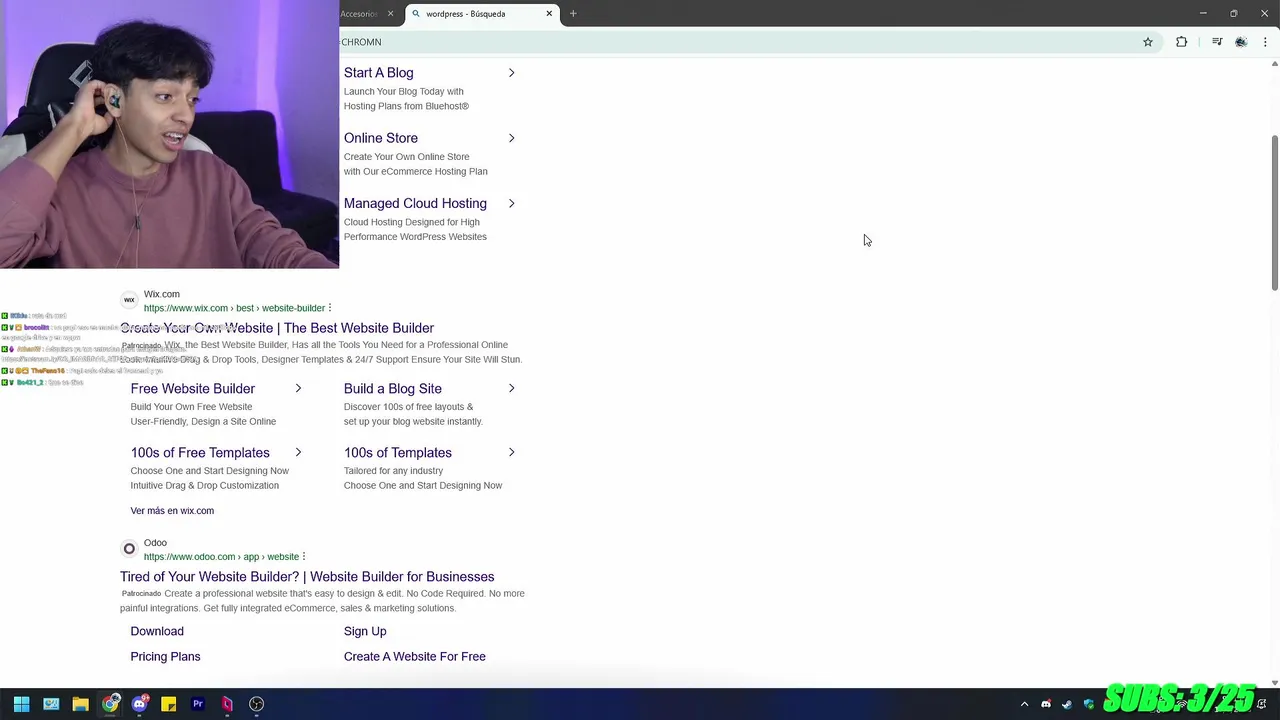This screenshot has width=1280, height=720.
Task: Click the address bar text
Action: [x=361, y=42]
